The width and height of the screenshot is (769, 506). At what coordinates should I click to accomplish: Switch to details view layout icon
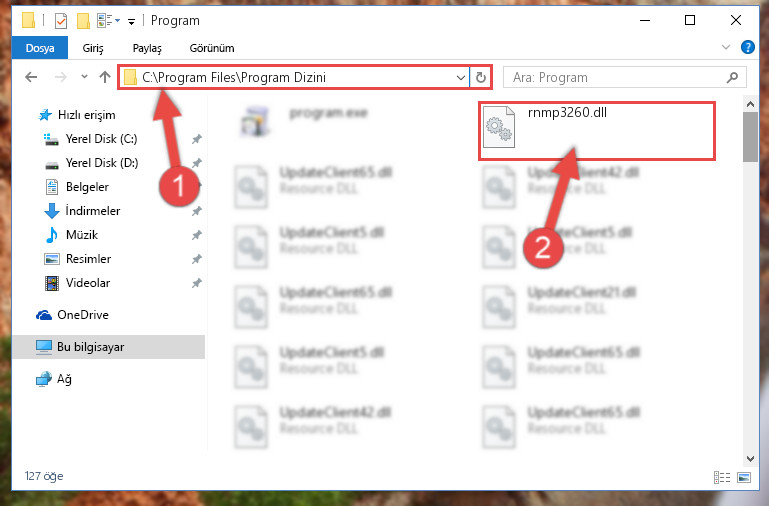click(721, 477)
